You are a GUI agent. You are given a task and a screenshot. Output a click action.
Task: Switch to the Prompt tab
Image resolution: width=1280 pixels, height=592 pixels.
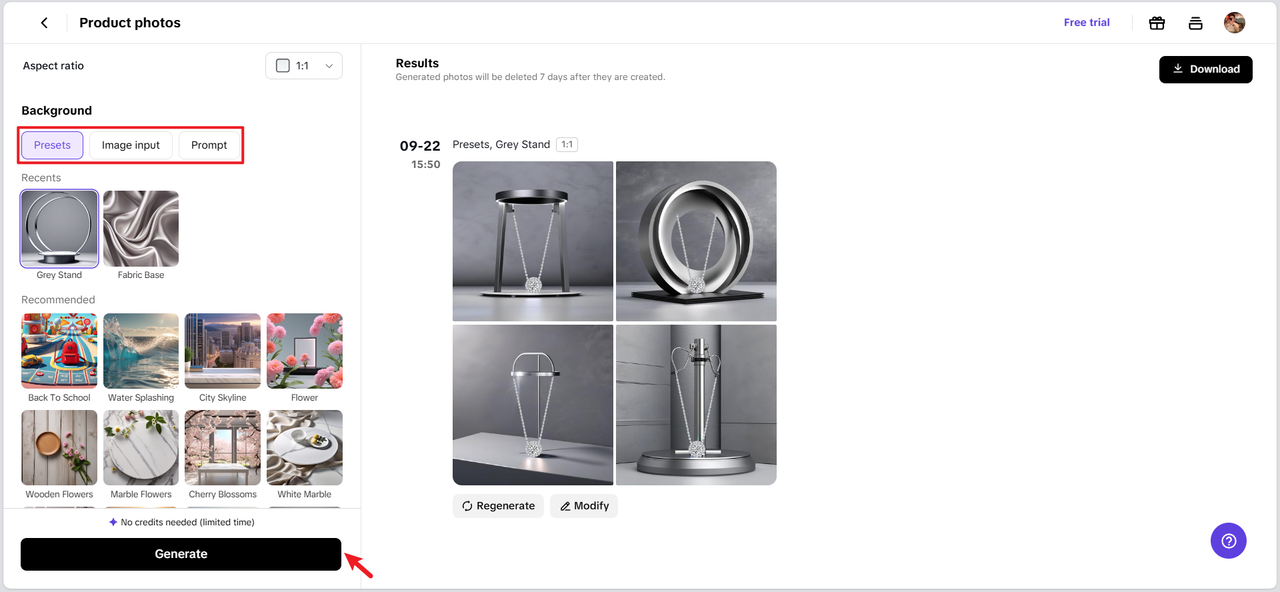point(209,145)
